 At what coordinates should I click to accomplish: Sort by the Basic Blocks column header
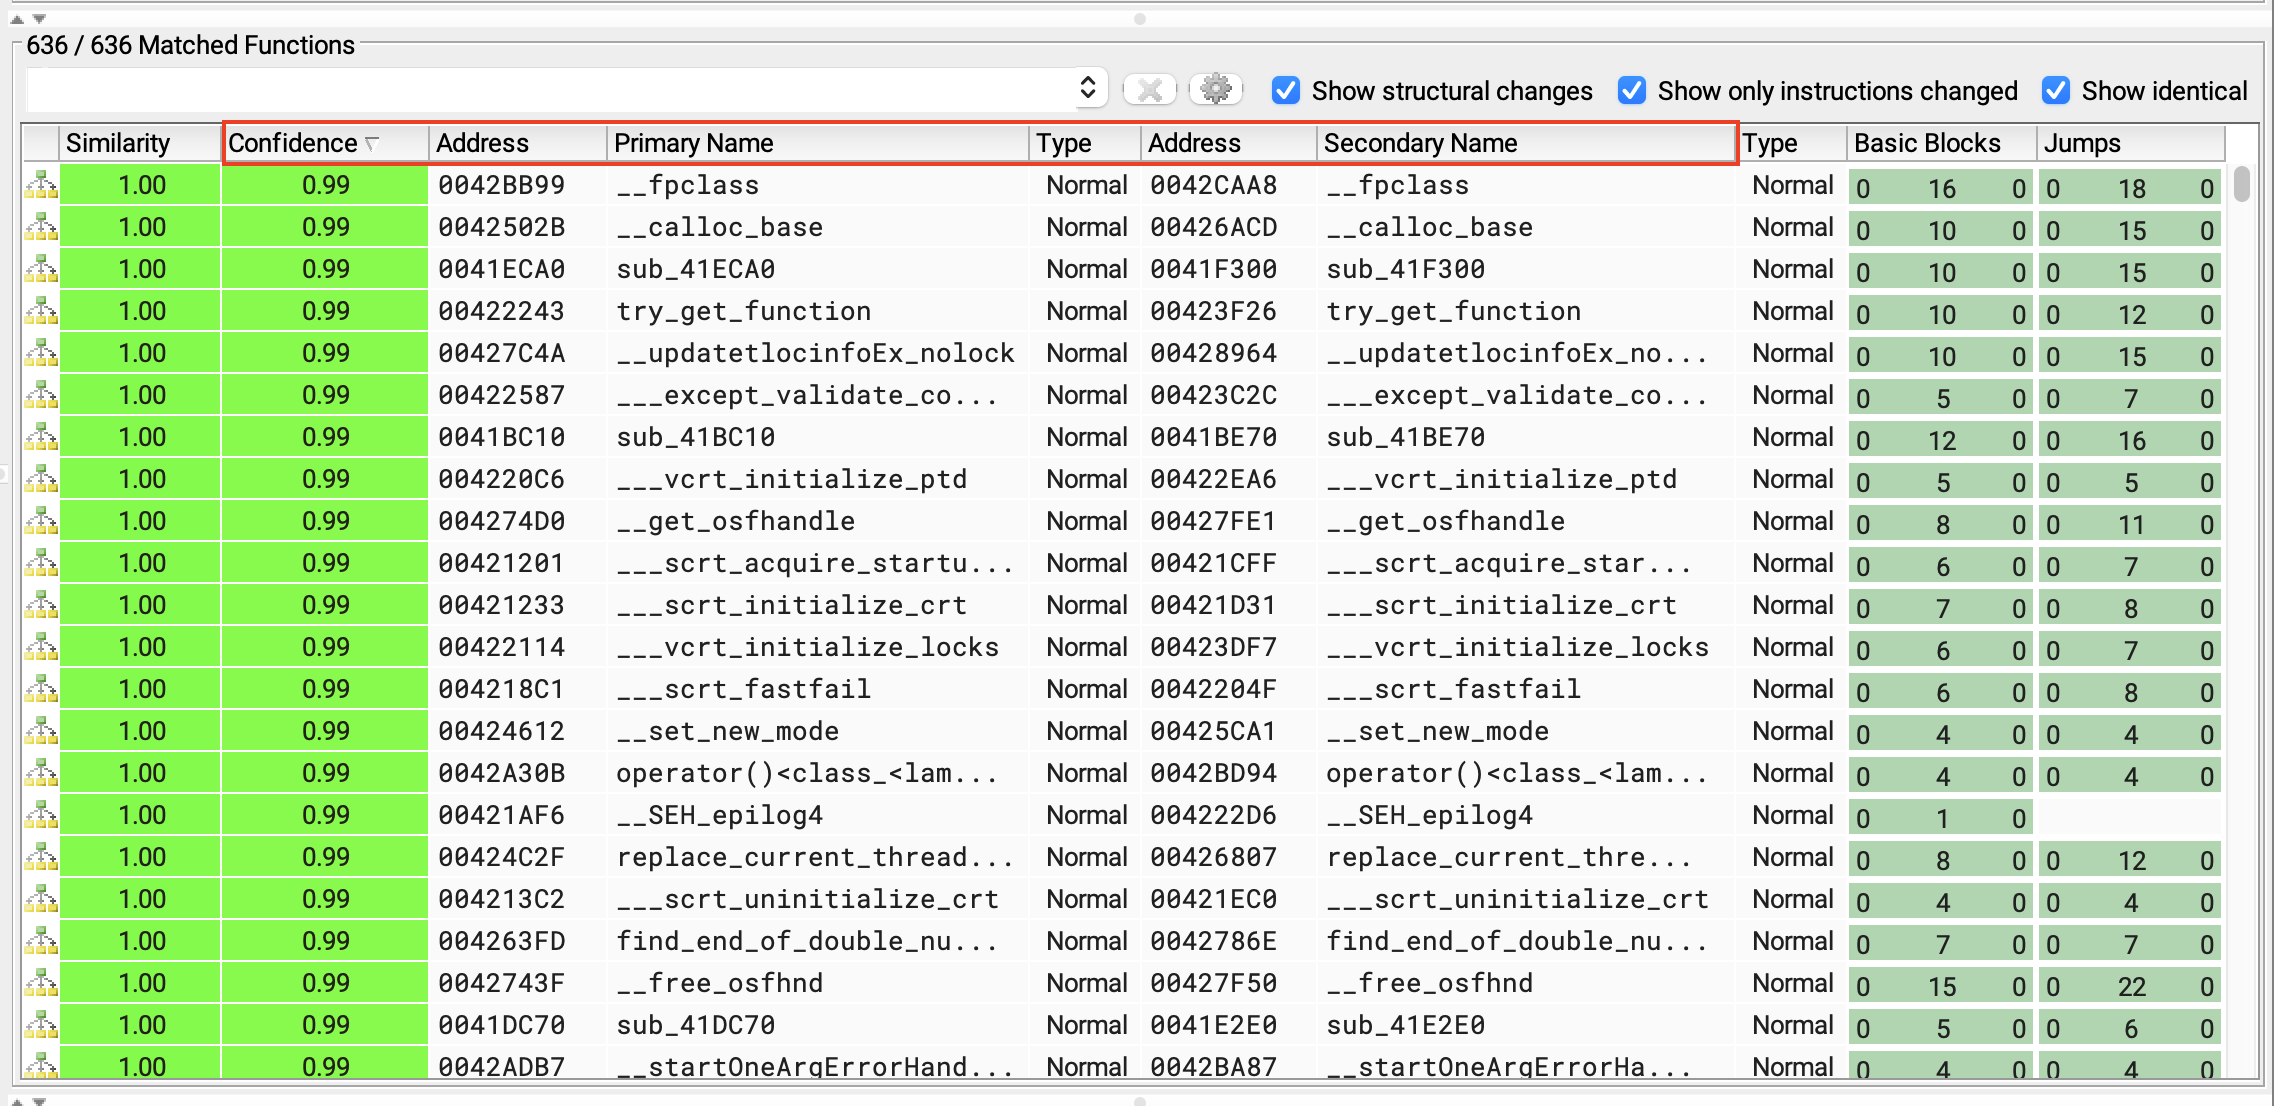(x=1941, y=143)
